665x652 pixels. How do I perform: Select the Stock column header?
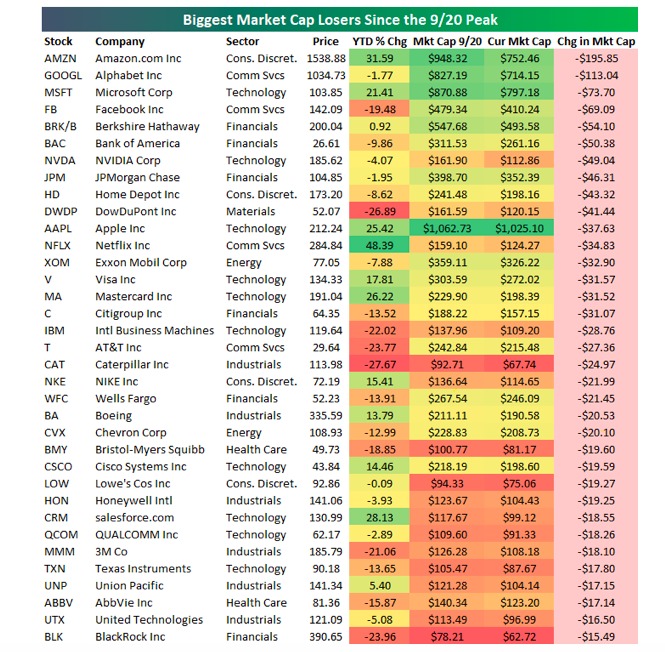tap(58, 42)
